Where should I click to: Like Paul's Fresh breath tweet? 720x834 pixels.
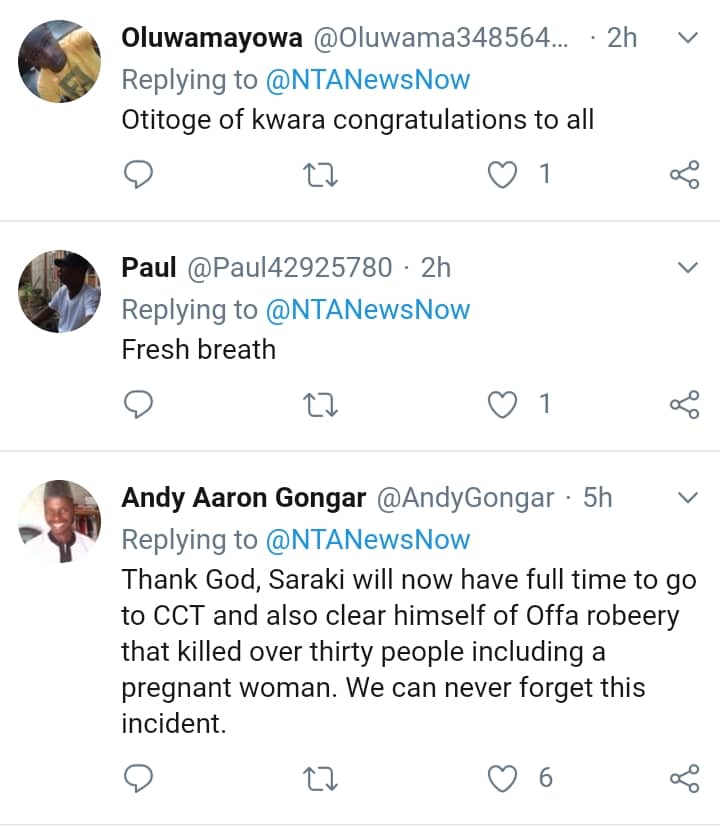(x=501, y=404)
